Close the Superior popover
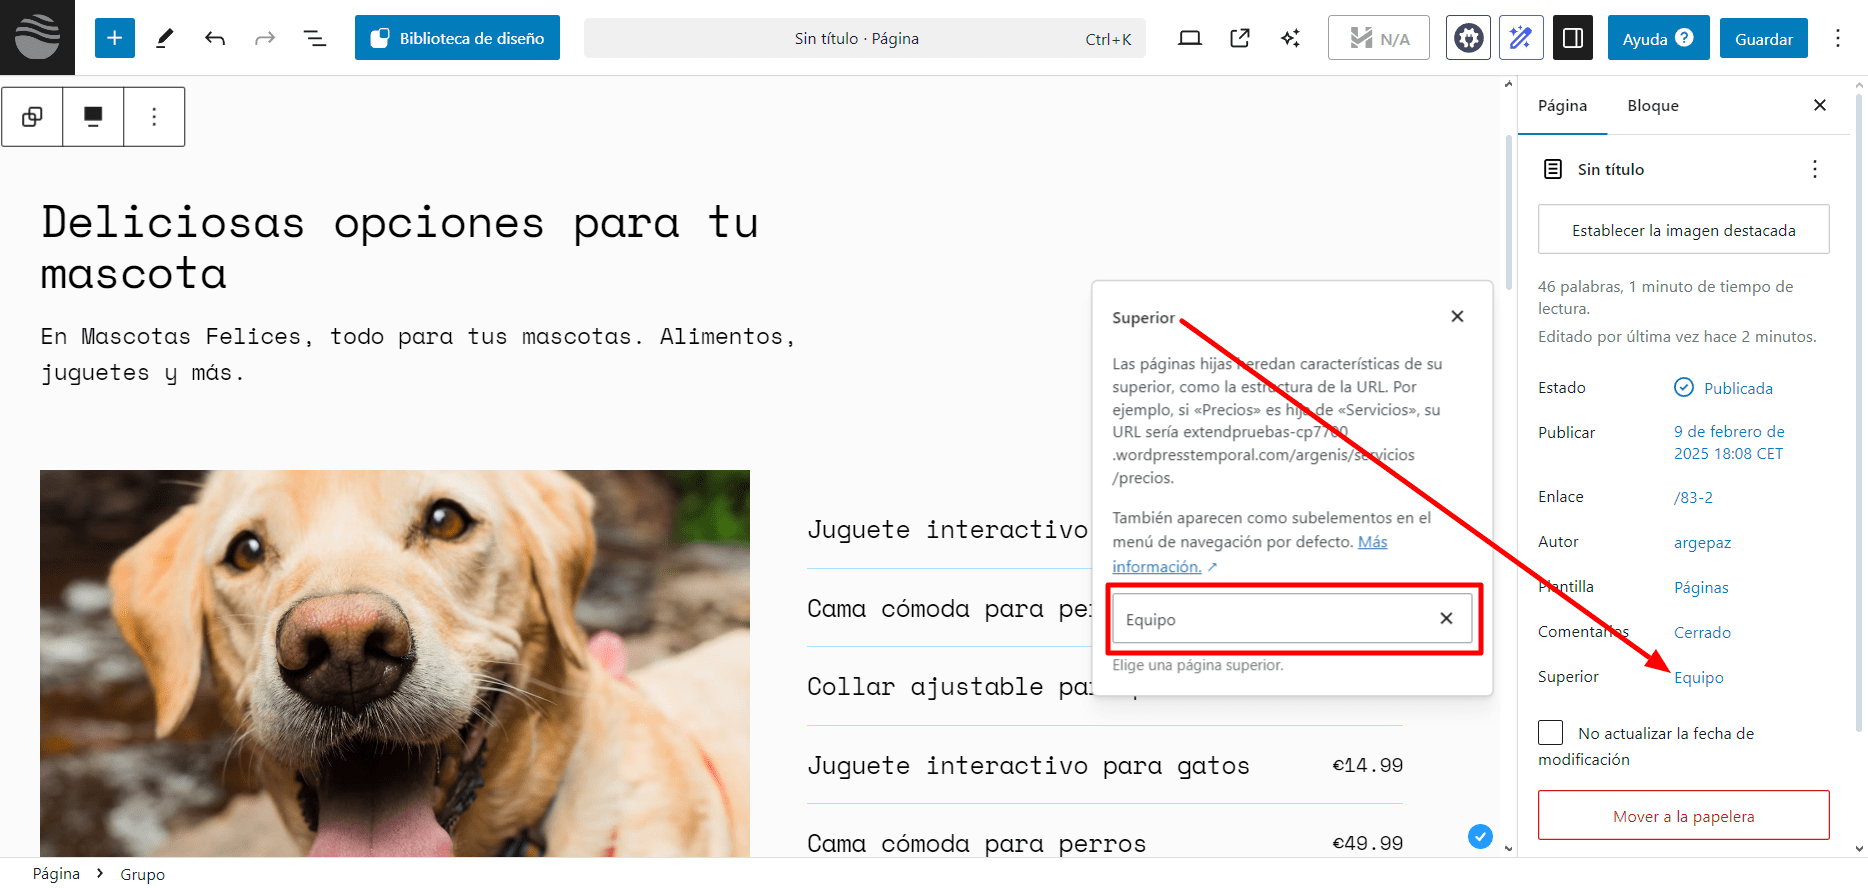The width and height of the screenshot is (1868, 888). click(x=1457, y=316)
